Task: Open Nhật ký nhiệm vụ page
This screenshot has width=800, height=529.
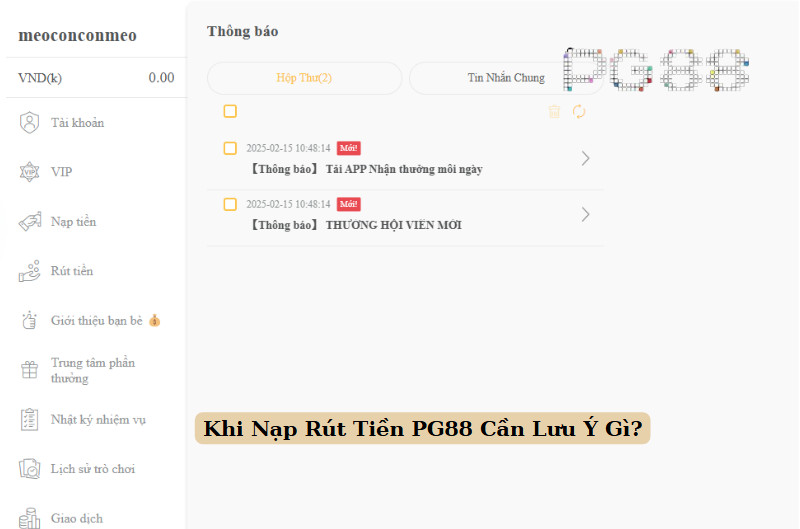Action: coord(96,419)
